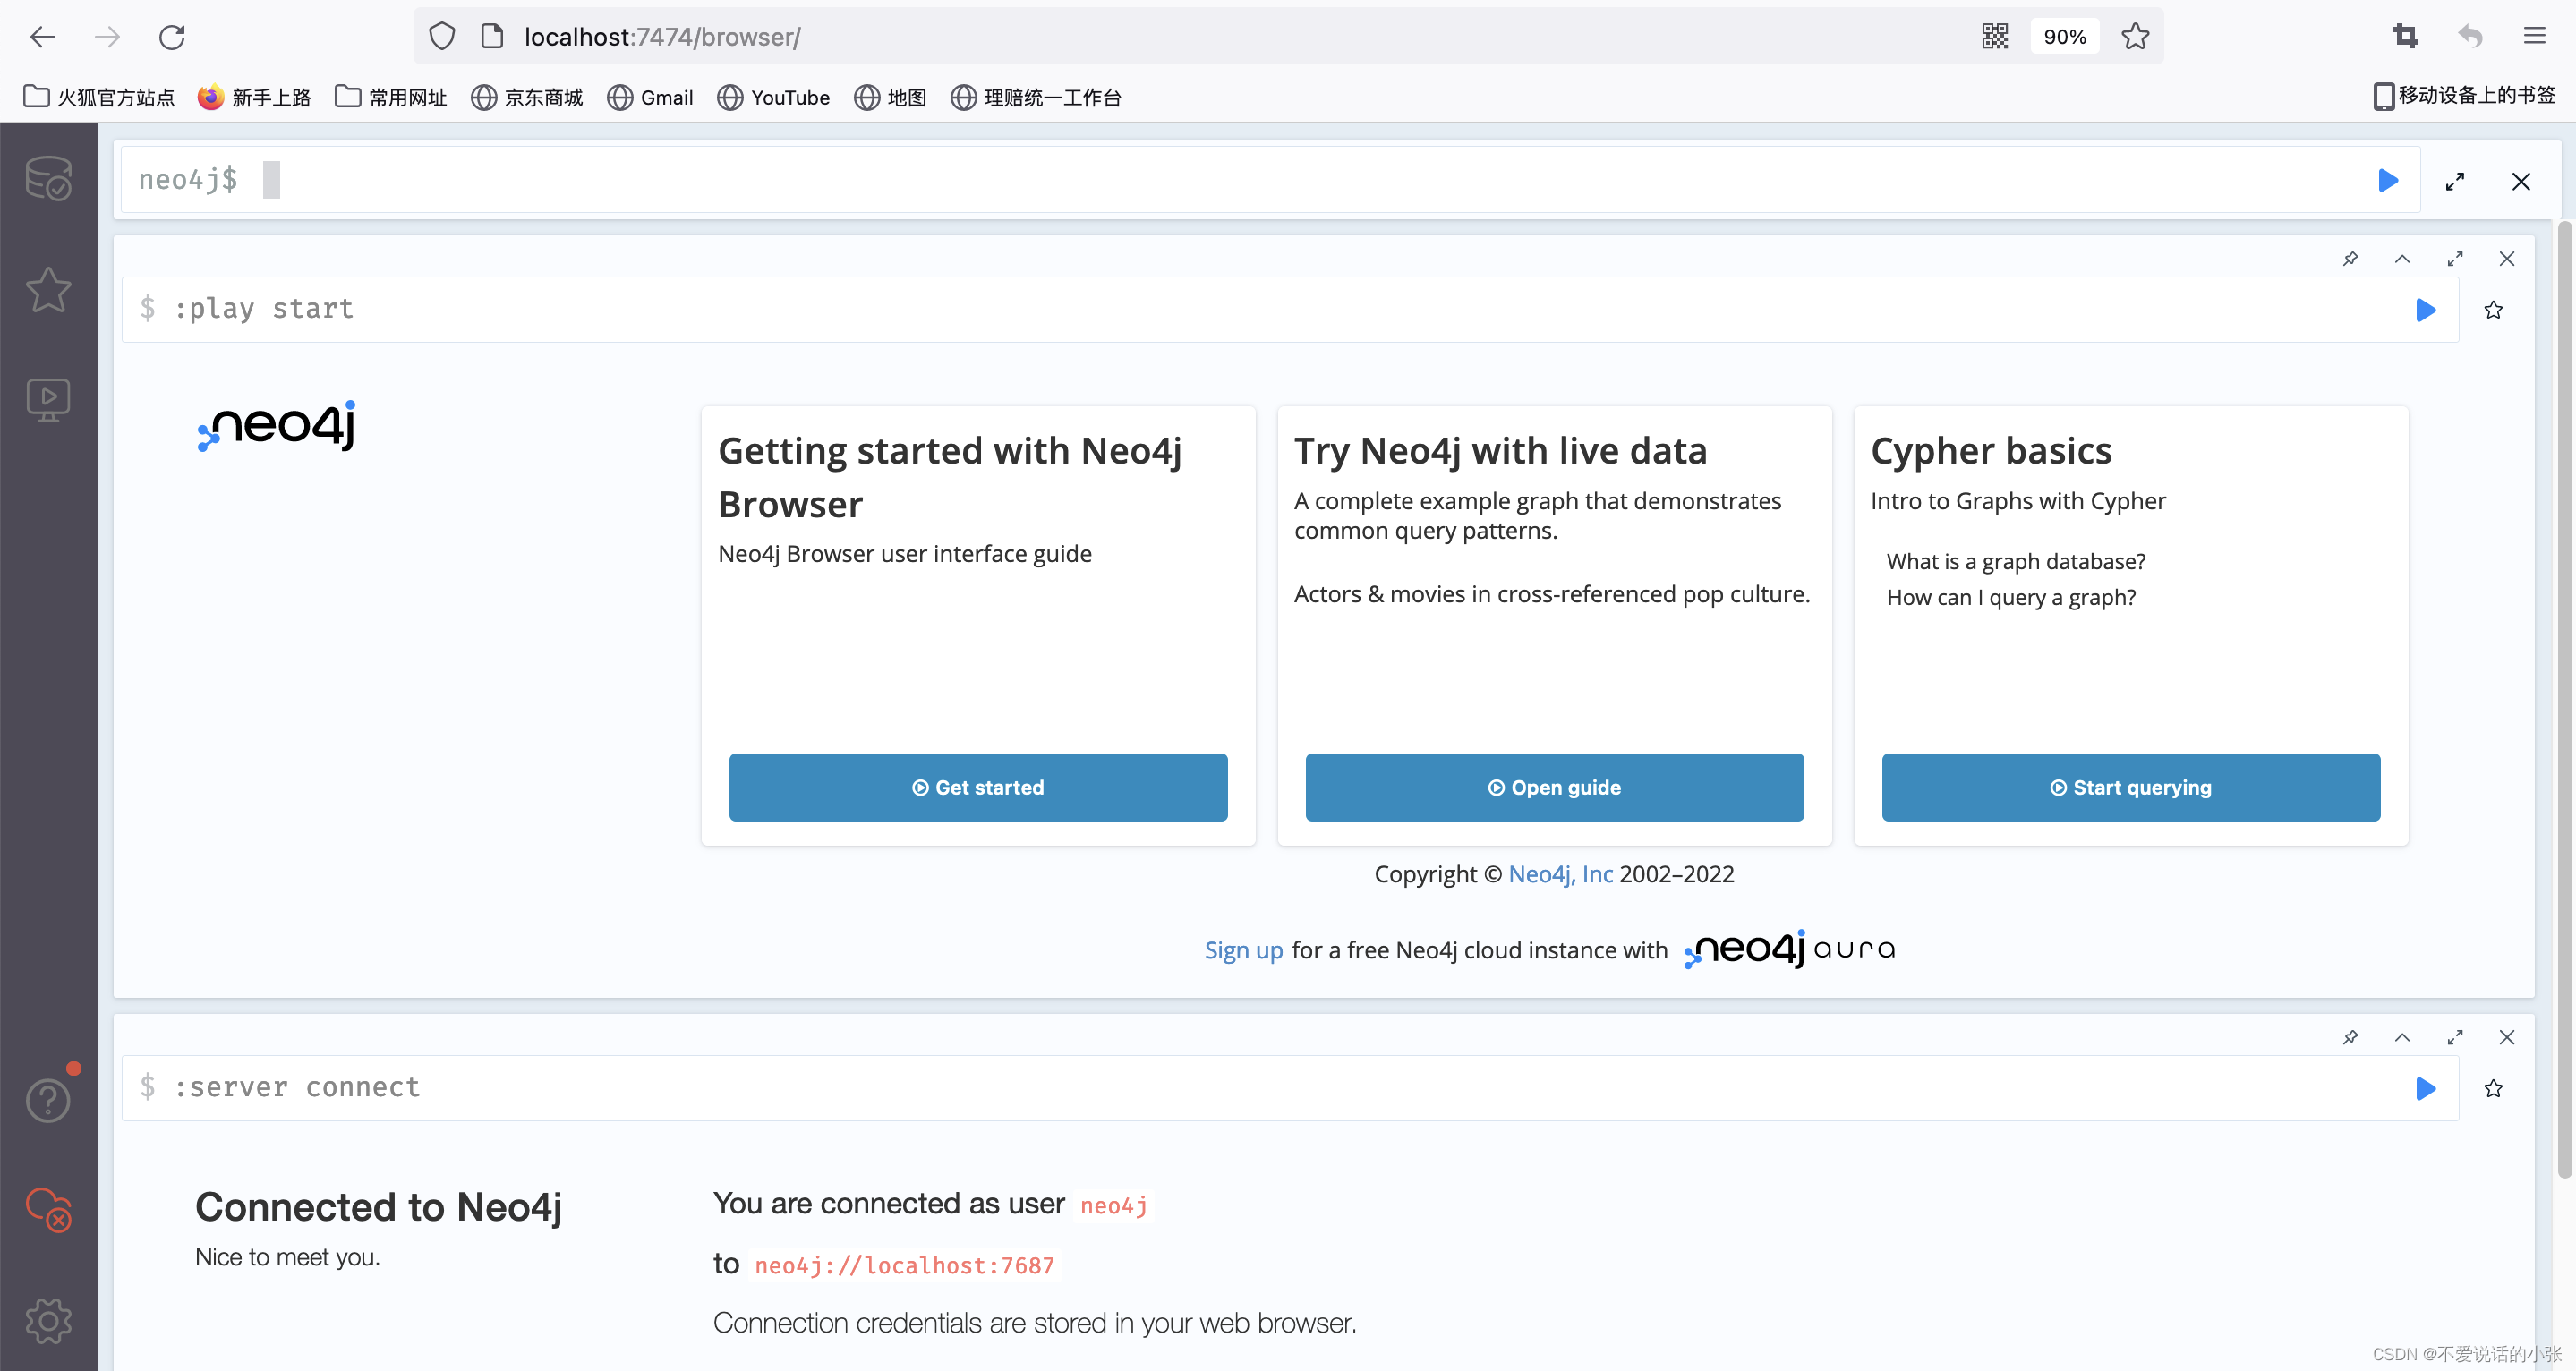
Task: Click the Get started button
Action: coord(978,788)
